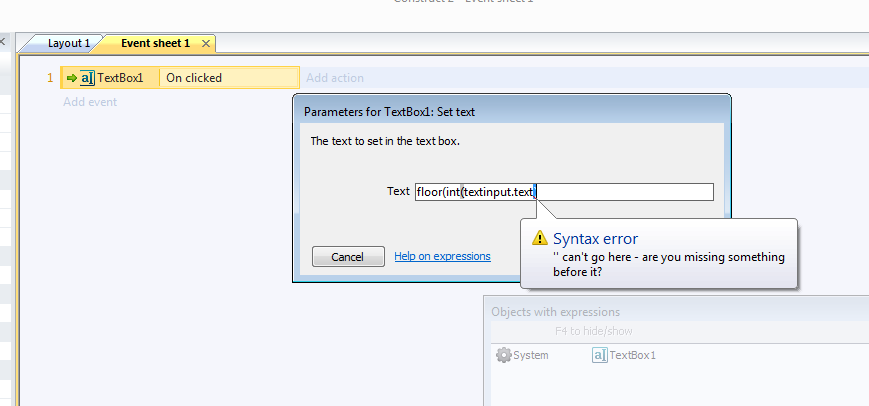Click inside the Text expression field
Image resolution: width=869 pixels, height=406 pixels.
click(x=564, y=192)
